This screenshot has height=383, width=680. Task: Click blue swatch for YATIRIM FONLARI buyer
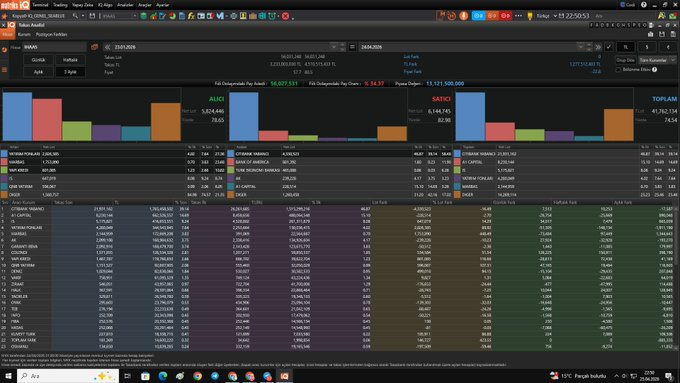click(x=4, y=154)
